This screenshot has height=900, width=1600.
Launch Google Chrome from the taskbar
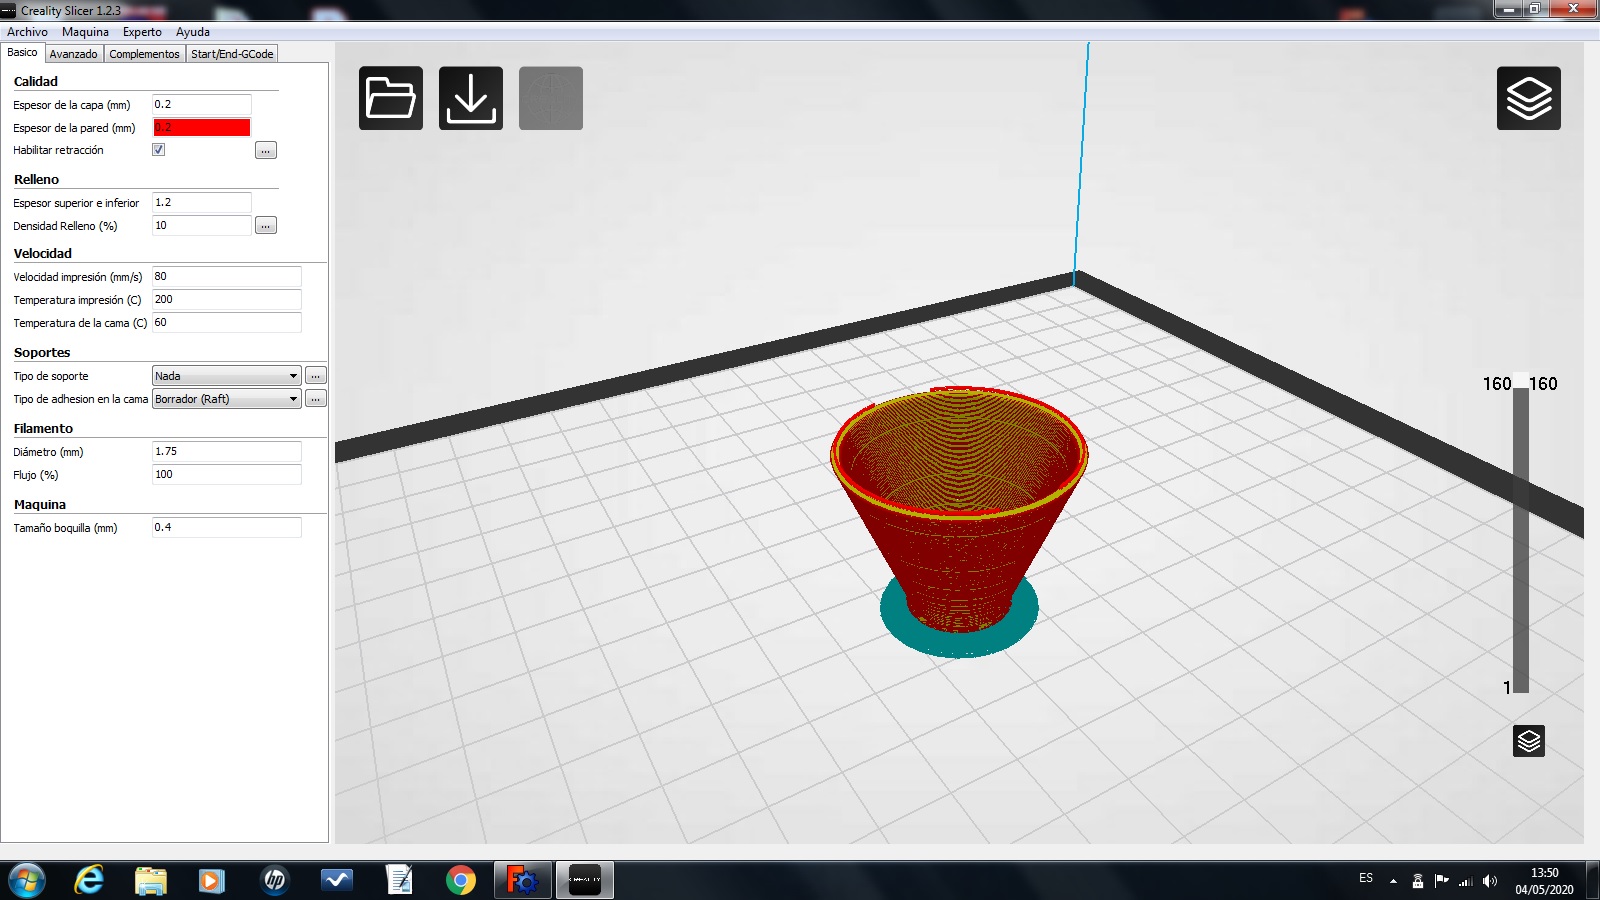[461, 880]
